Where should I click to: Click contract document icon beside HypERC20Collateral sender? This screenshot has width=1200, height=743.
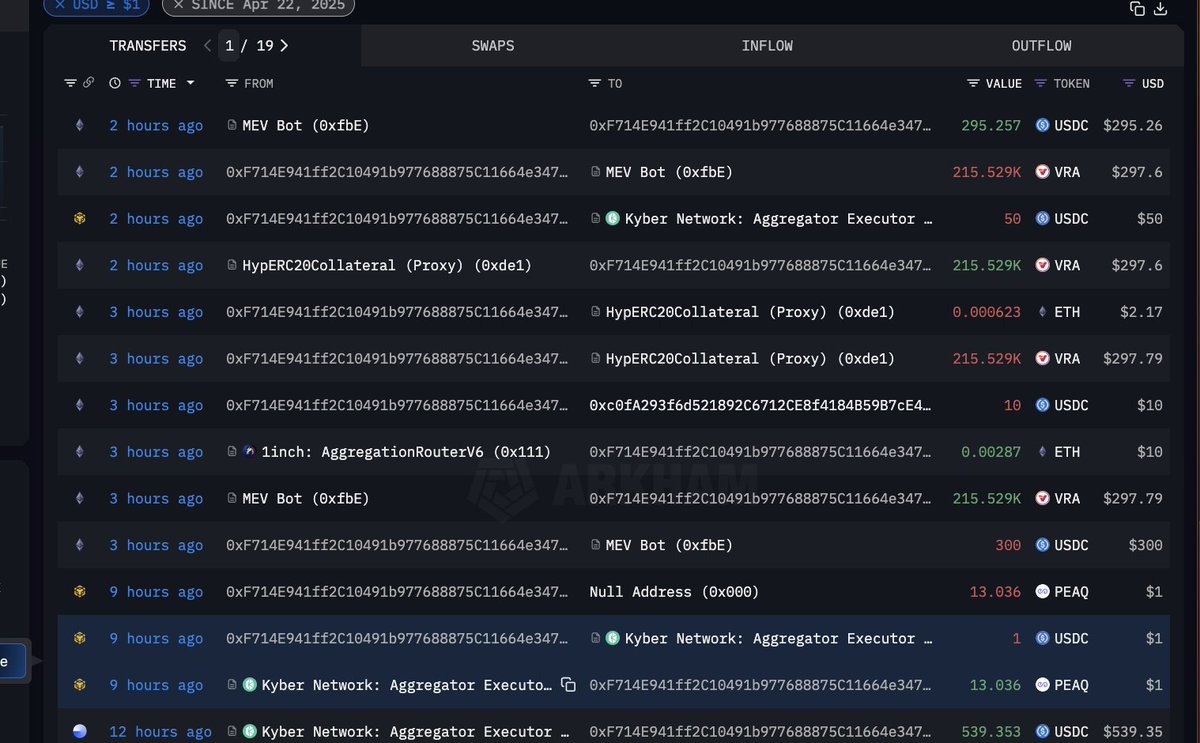pyautogui.click(x=232, y=265)
